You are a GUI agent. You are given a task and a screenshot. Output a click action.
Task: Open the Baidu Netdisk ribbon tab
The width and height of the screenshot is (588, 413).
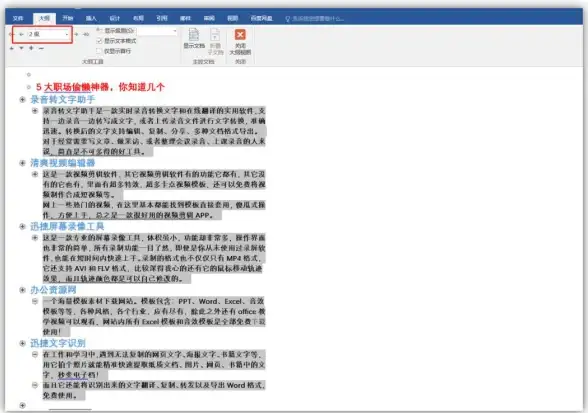pyautogui.click(x=261, y=18)
